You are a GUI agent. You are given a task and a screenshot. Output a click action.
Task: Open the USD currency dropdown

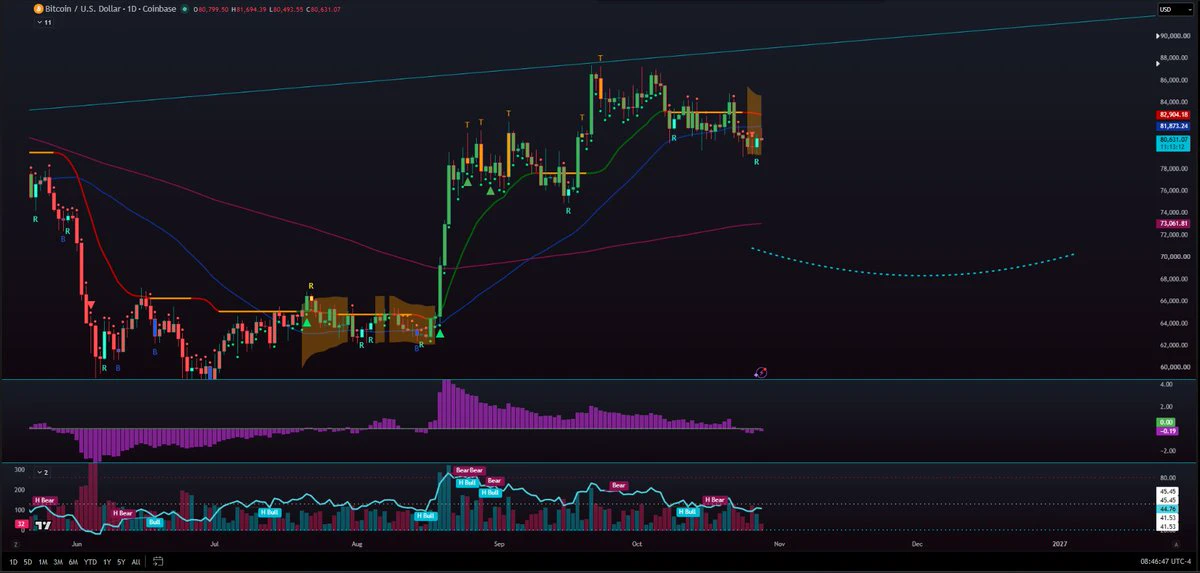pos(1166,9)
